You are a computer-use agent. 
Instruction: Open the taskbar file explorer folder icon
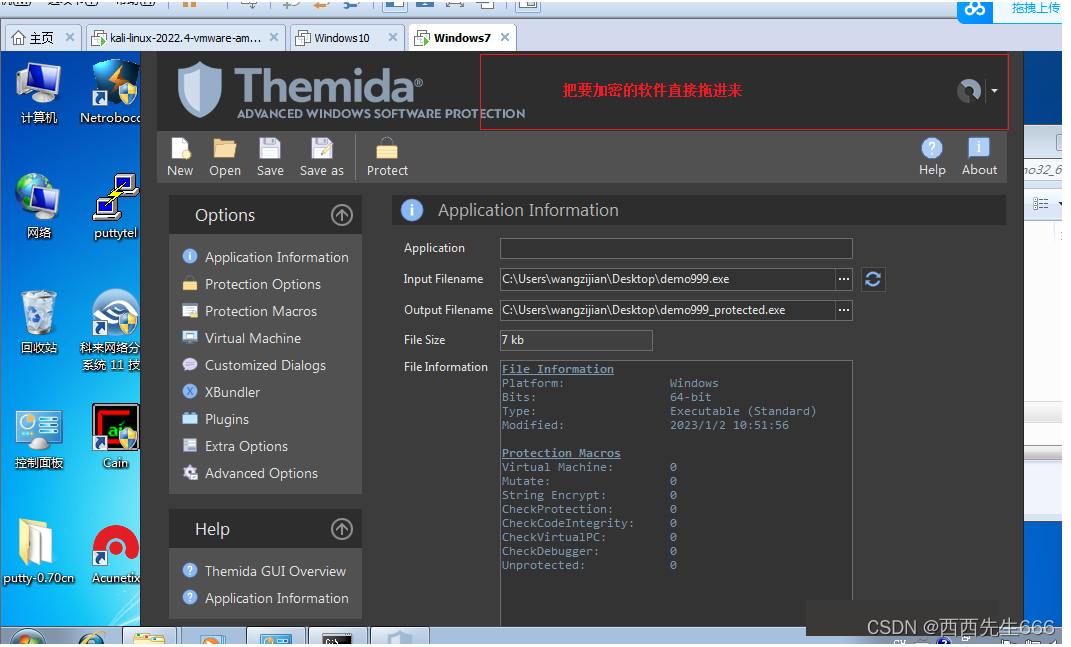pyautogui.click(x=149, y=639)
